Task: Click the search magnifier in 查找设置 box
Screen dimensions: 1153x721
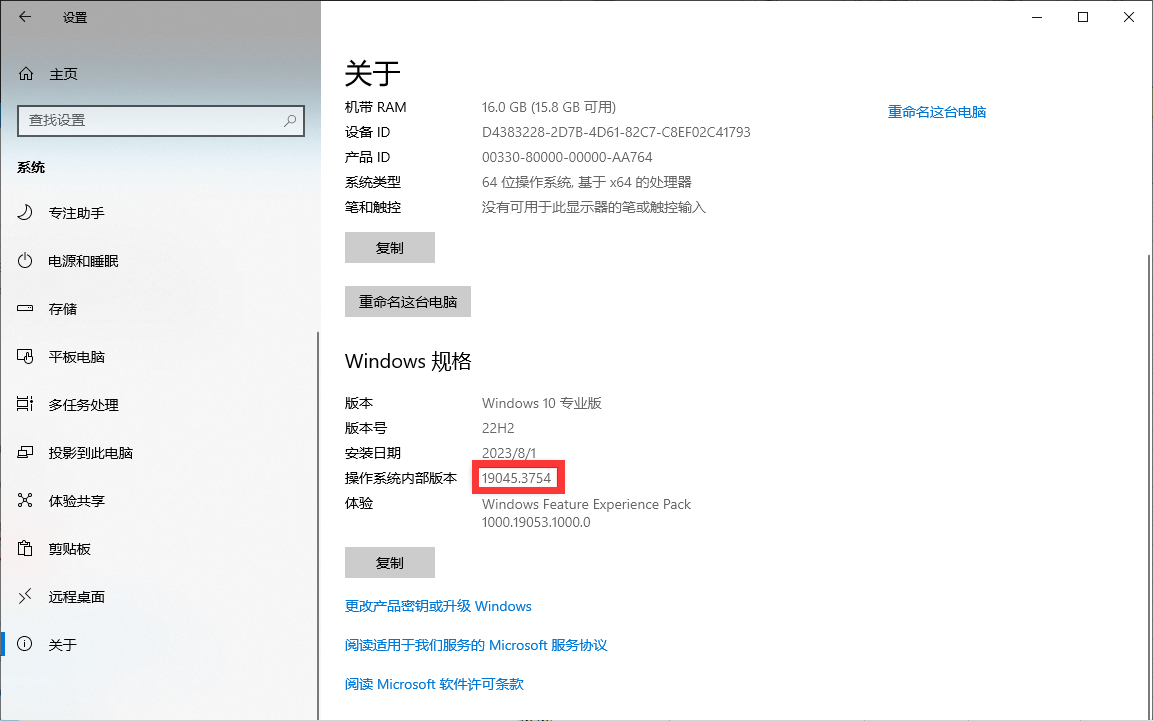Action: pyautogui.click(x=290, y=121)
